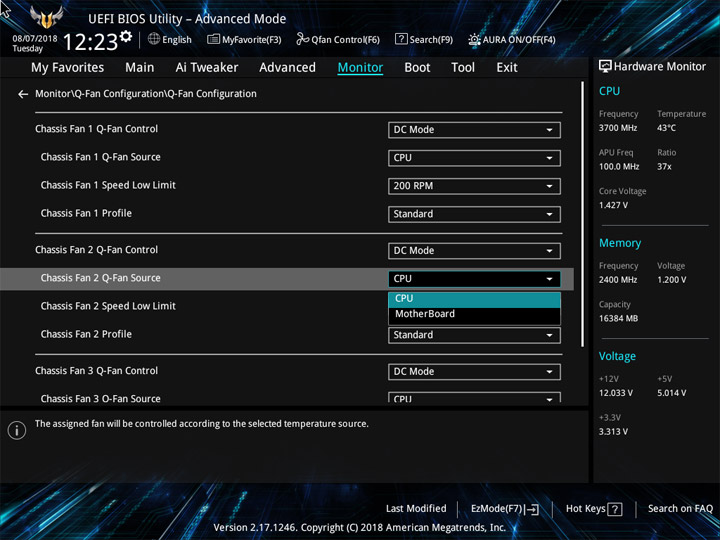The height and width of the screenshot is (540, 720).
Task: Click Last Modified button
Action: (416, 509)
